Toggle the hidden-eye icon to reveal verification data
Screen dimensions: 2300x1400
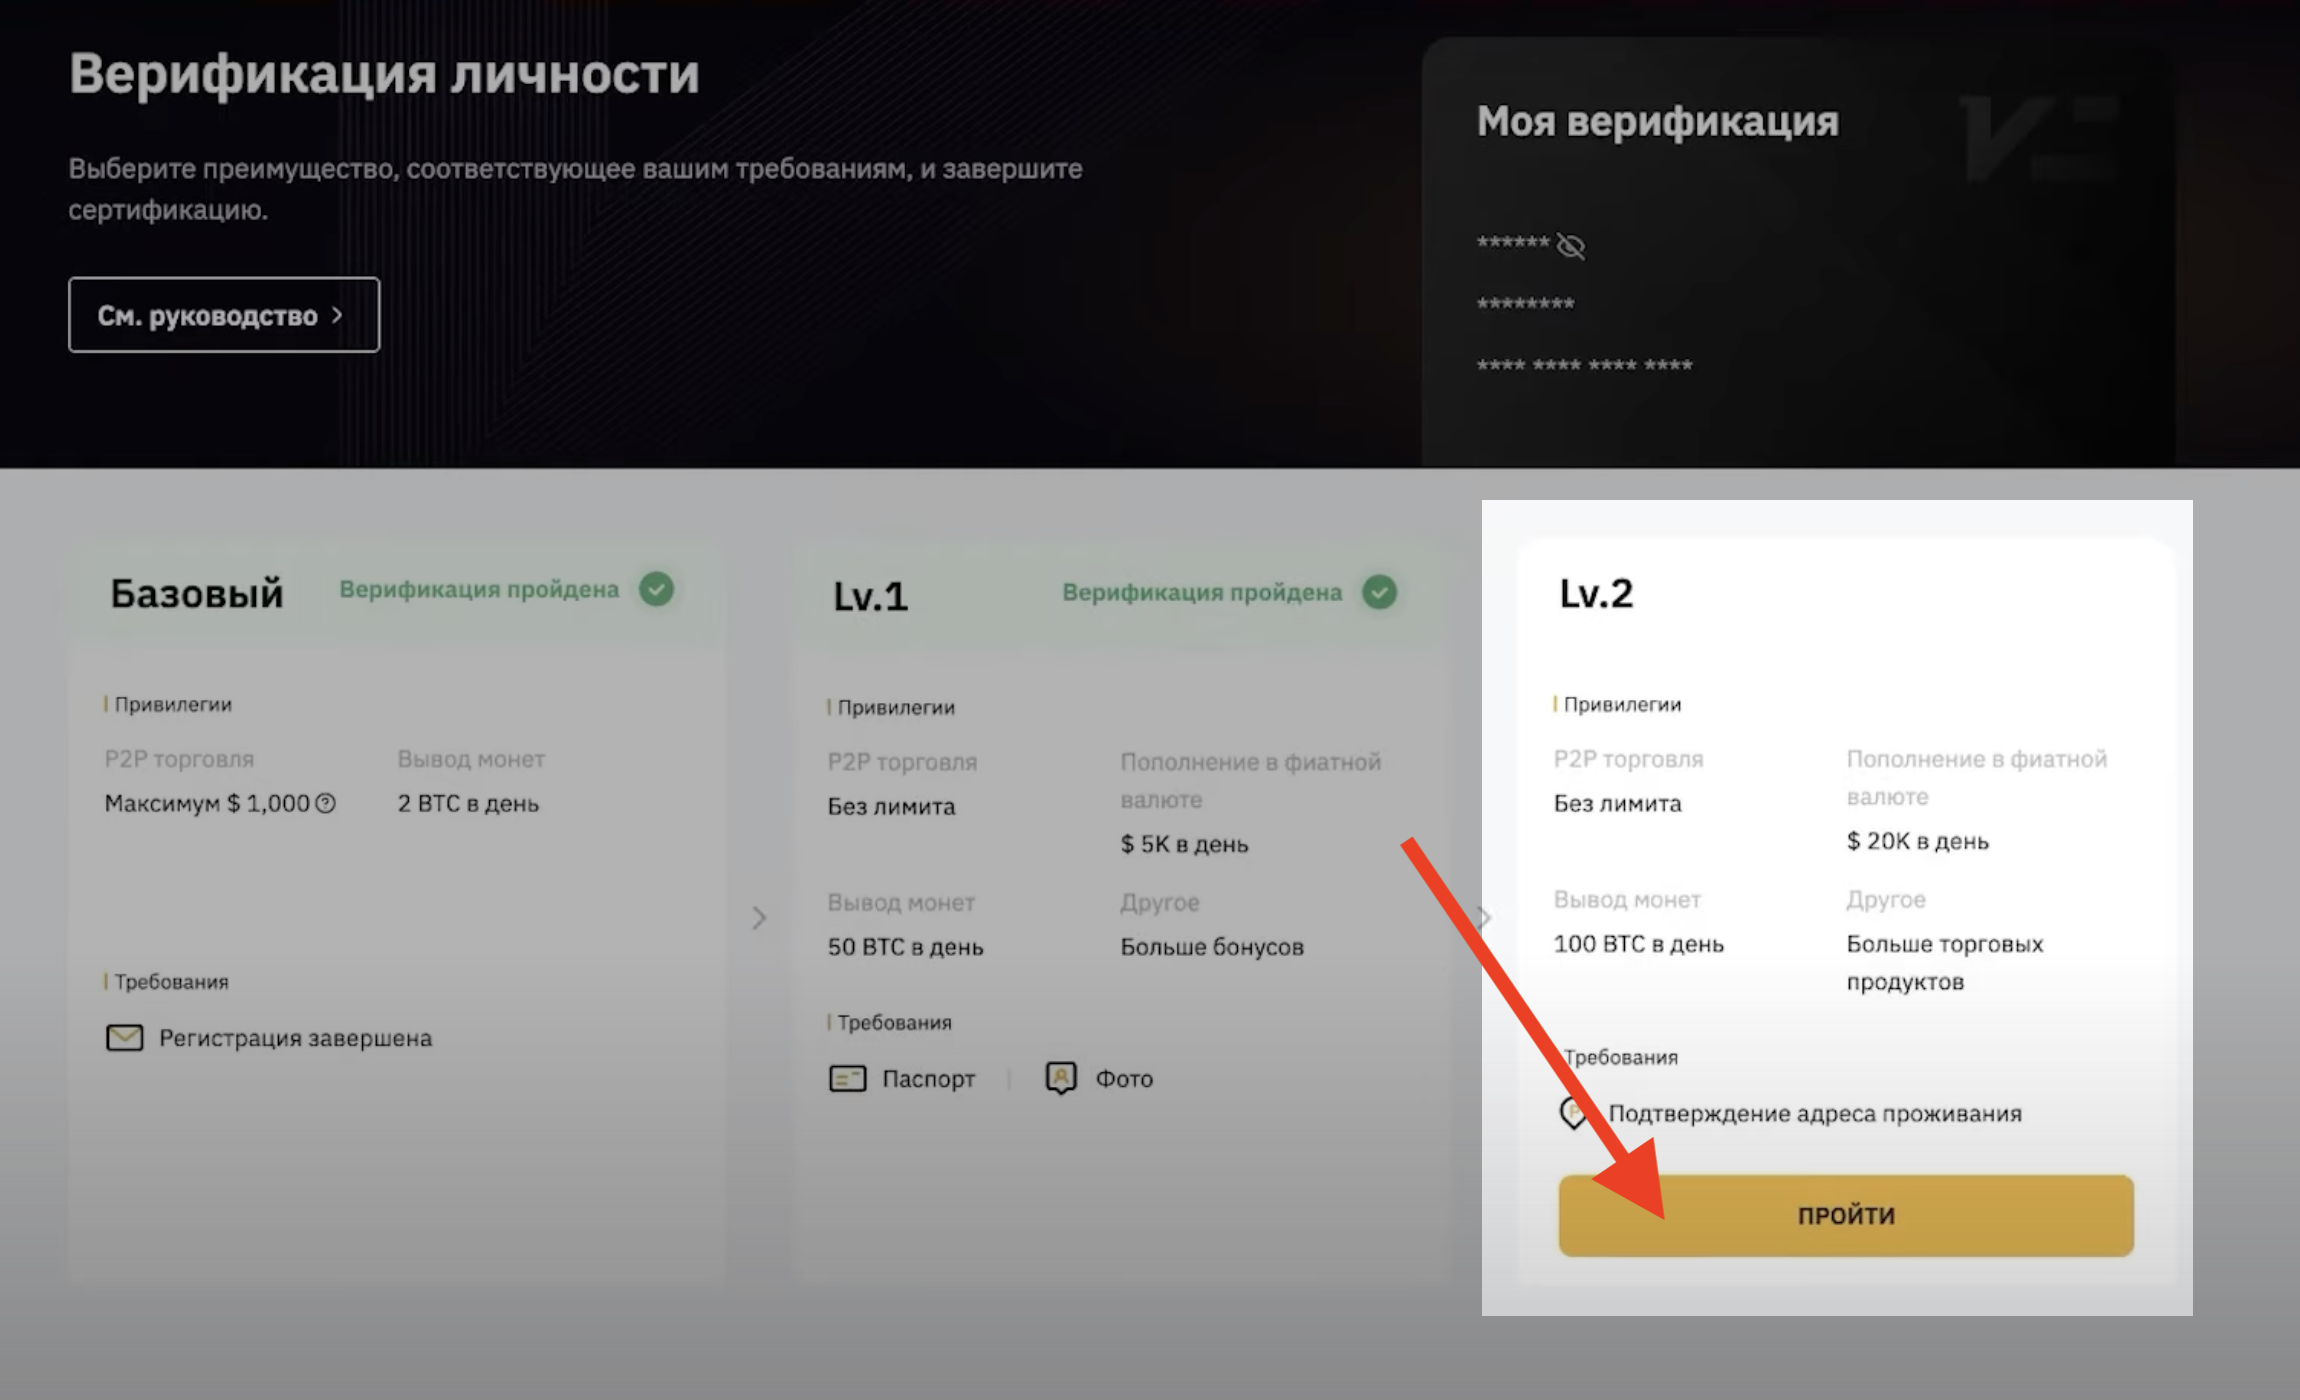pos(1571,245)
